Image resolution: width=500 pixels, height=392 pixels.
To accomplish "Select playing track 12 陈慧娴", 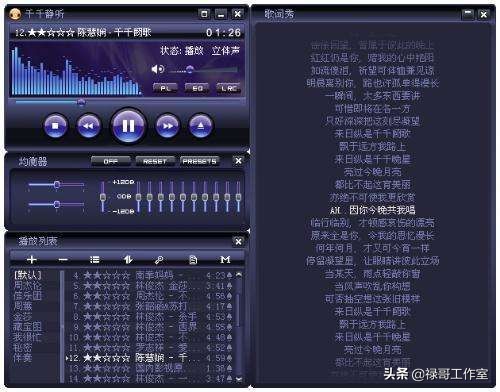I will tap(150, 358).
